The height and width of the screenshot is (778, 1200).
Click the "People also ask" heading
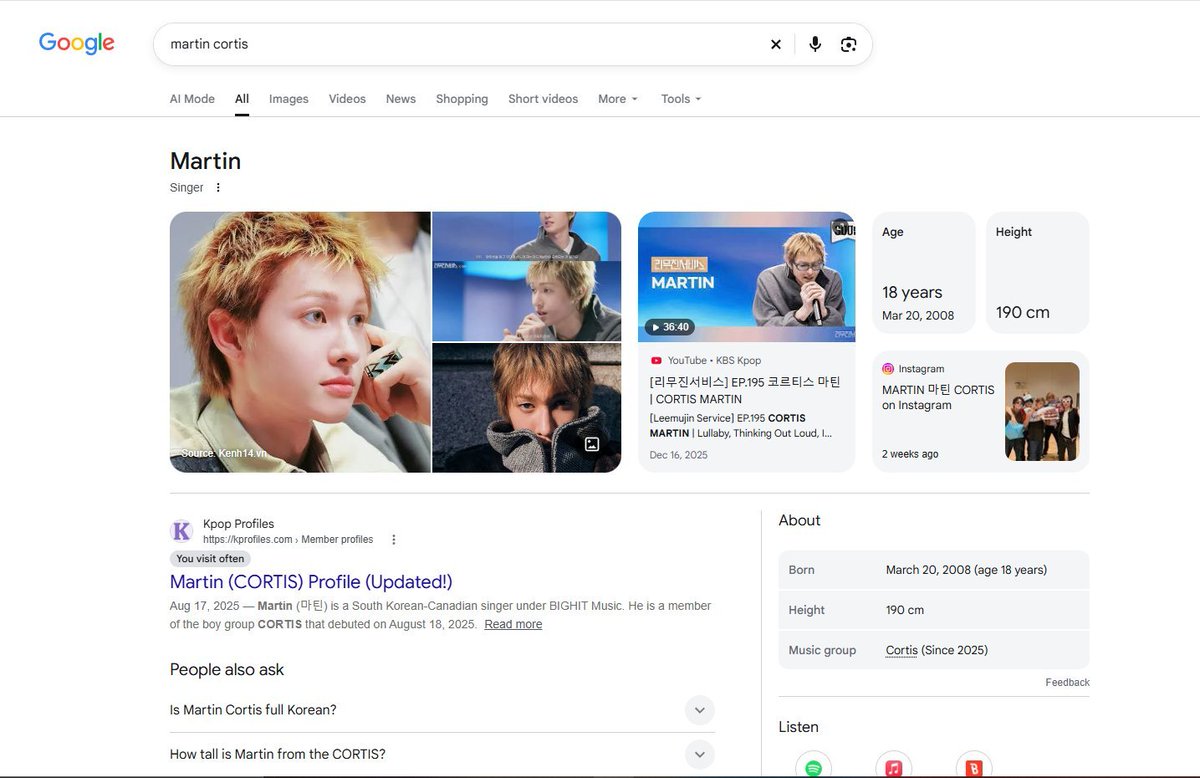pos(227,670)
